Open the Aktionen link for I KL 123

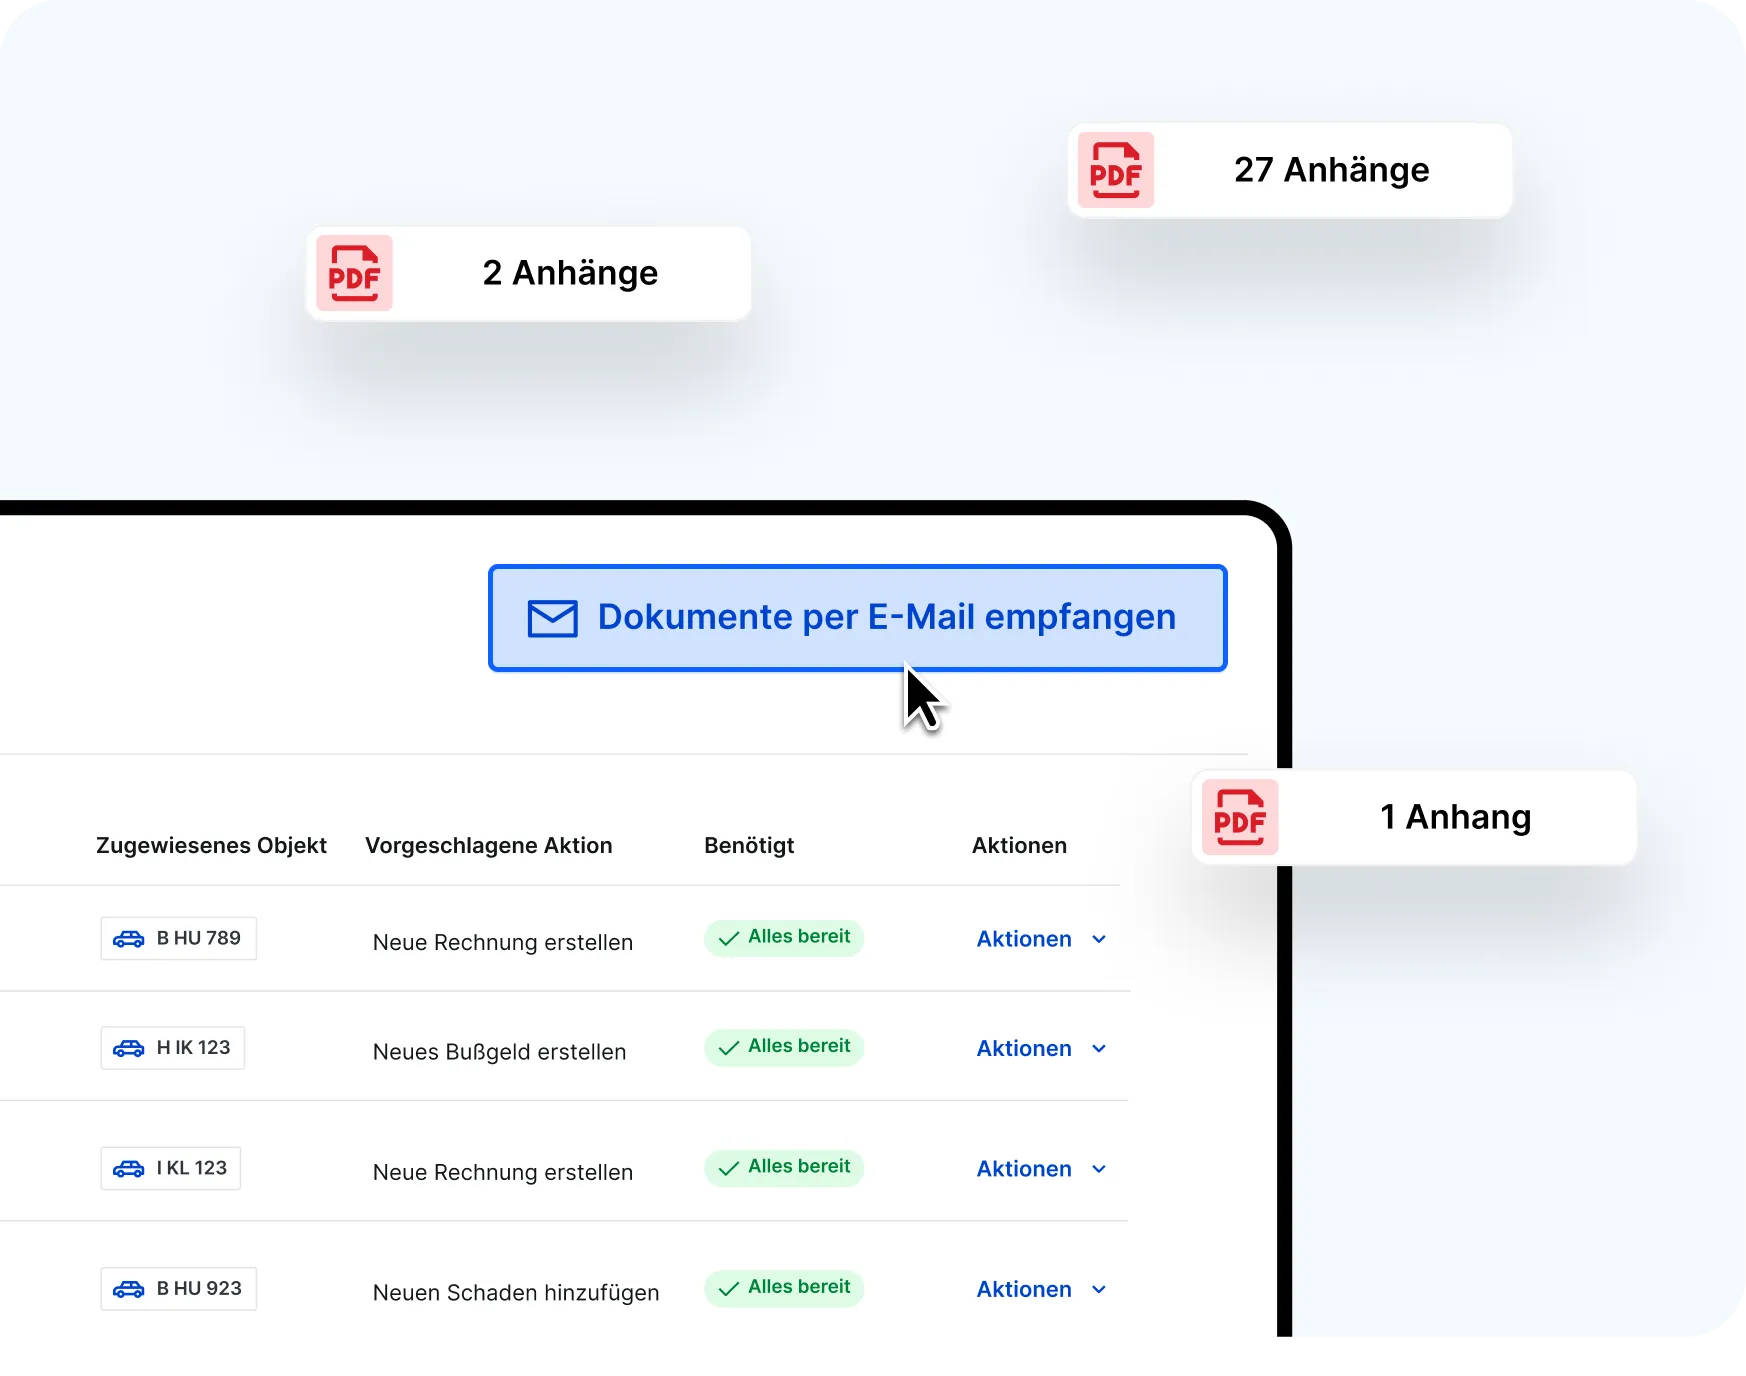[1040, 1168]
